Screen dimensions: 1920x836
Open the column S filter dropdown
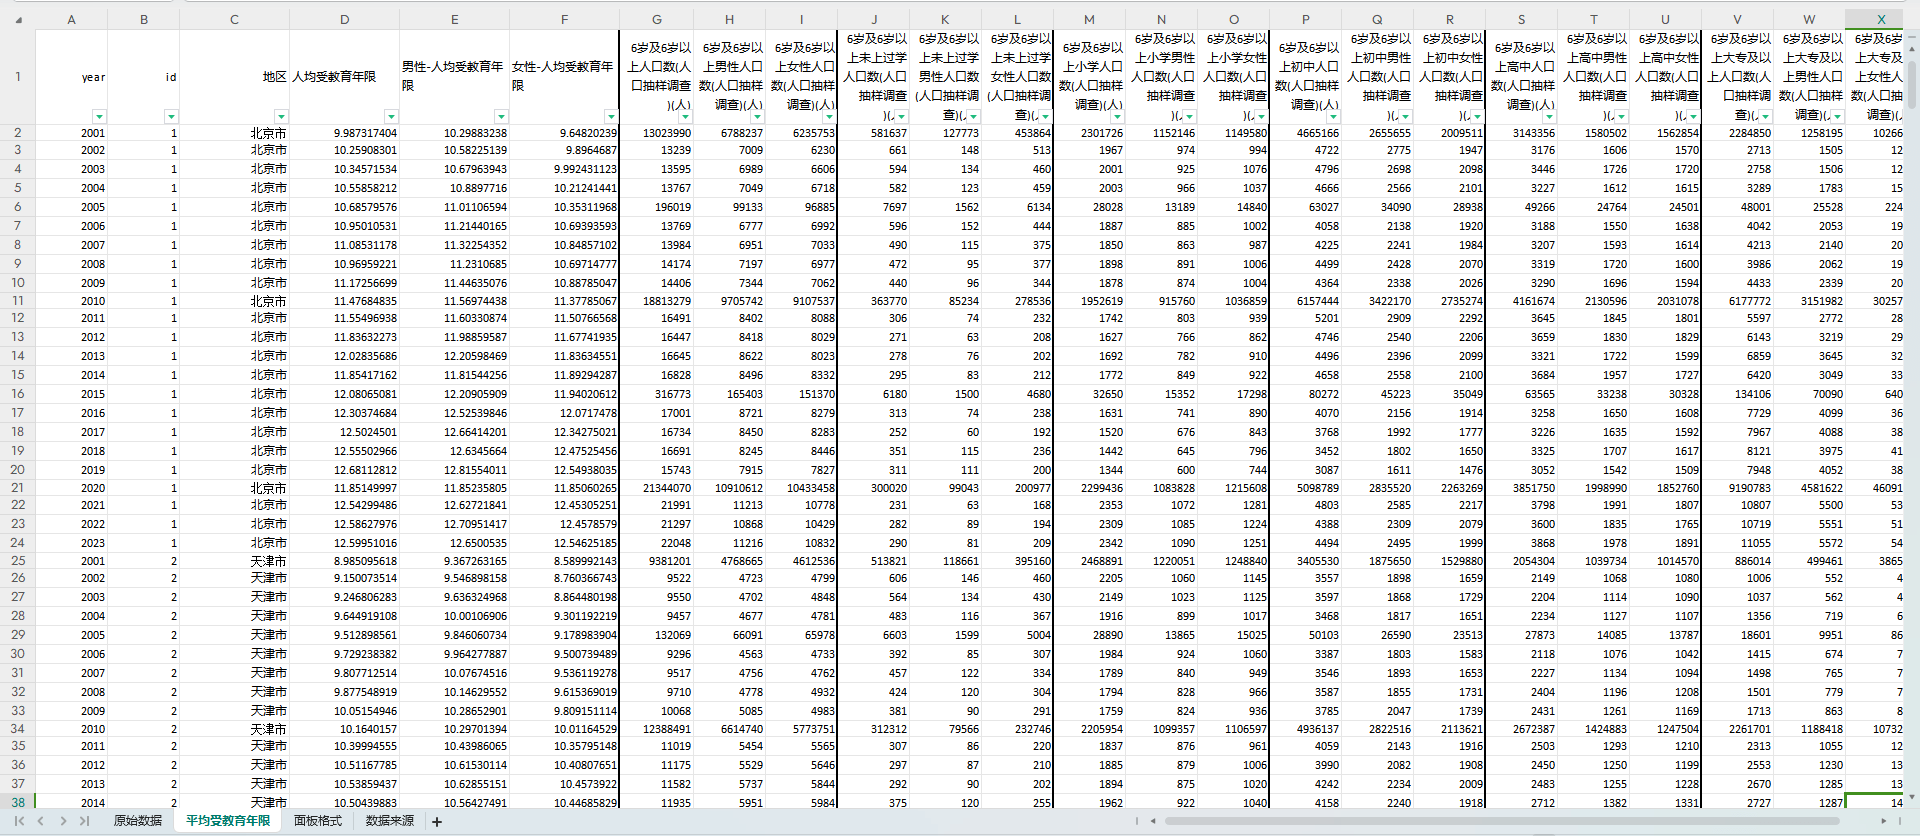[1549, 117]
